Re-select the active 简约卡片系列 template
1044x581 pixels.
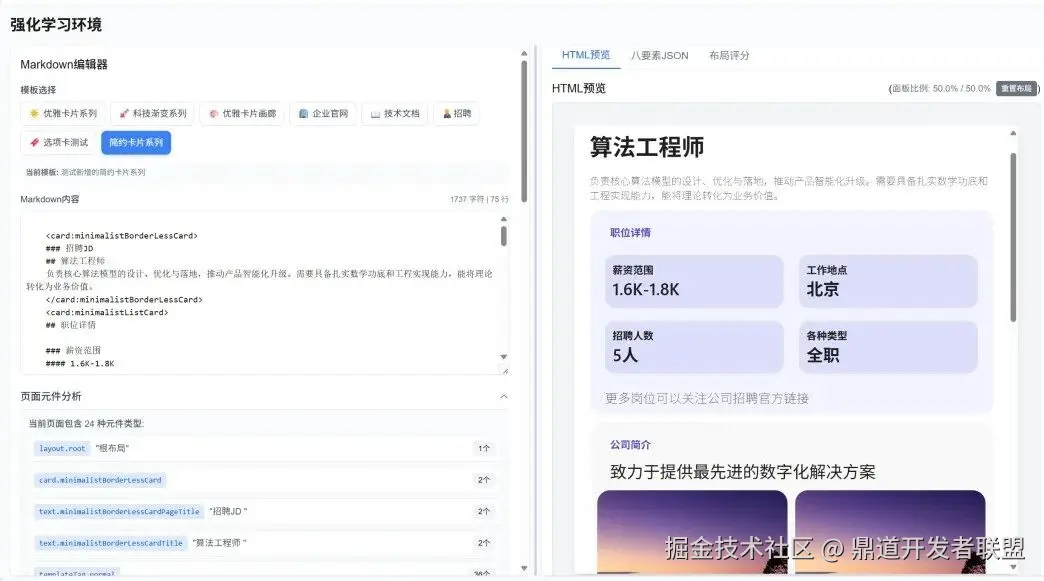(136, 143)
